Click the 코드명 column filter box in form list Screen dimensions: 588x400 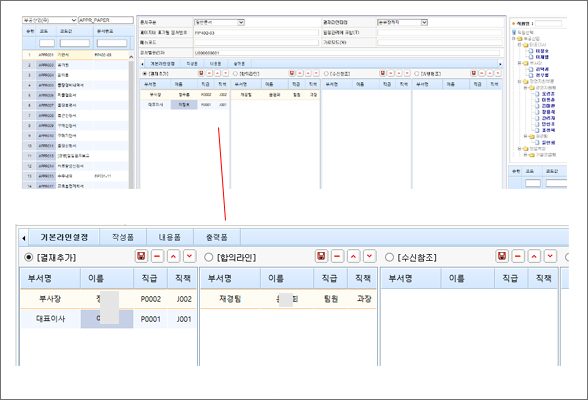coord(75,43)
